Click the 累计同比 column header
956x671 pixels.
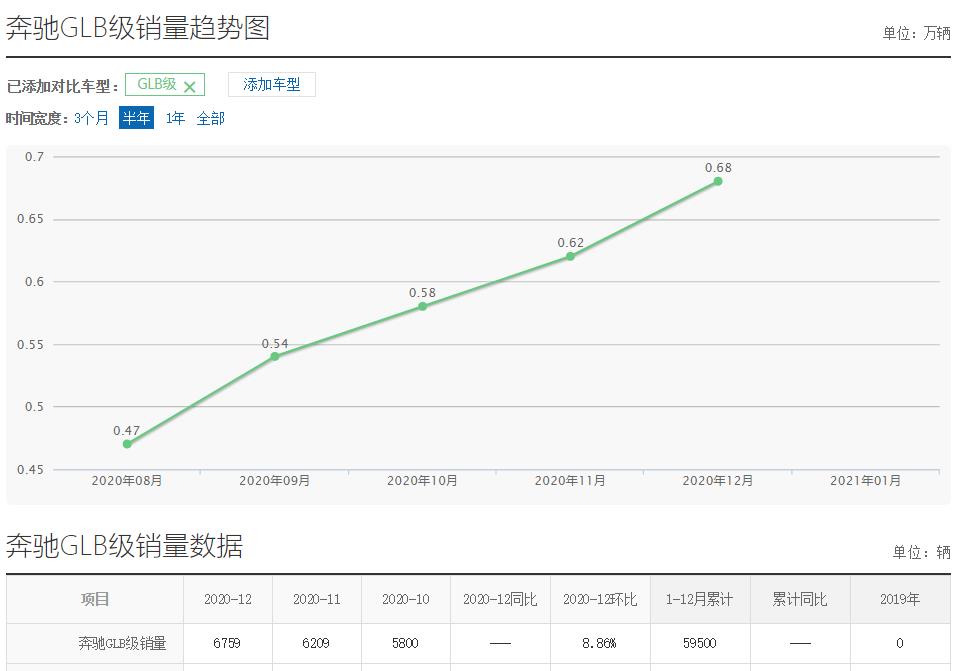pos(800,599)
